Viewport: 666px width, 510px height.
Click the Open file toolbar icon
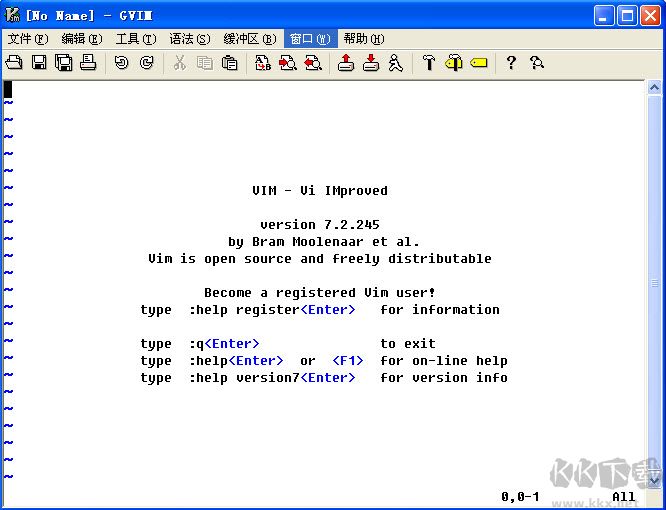(14, 63)
